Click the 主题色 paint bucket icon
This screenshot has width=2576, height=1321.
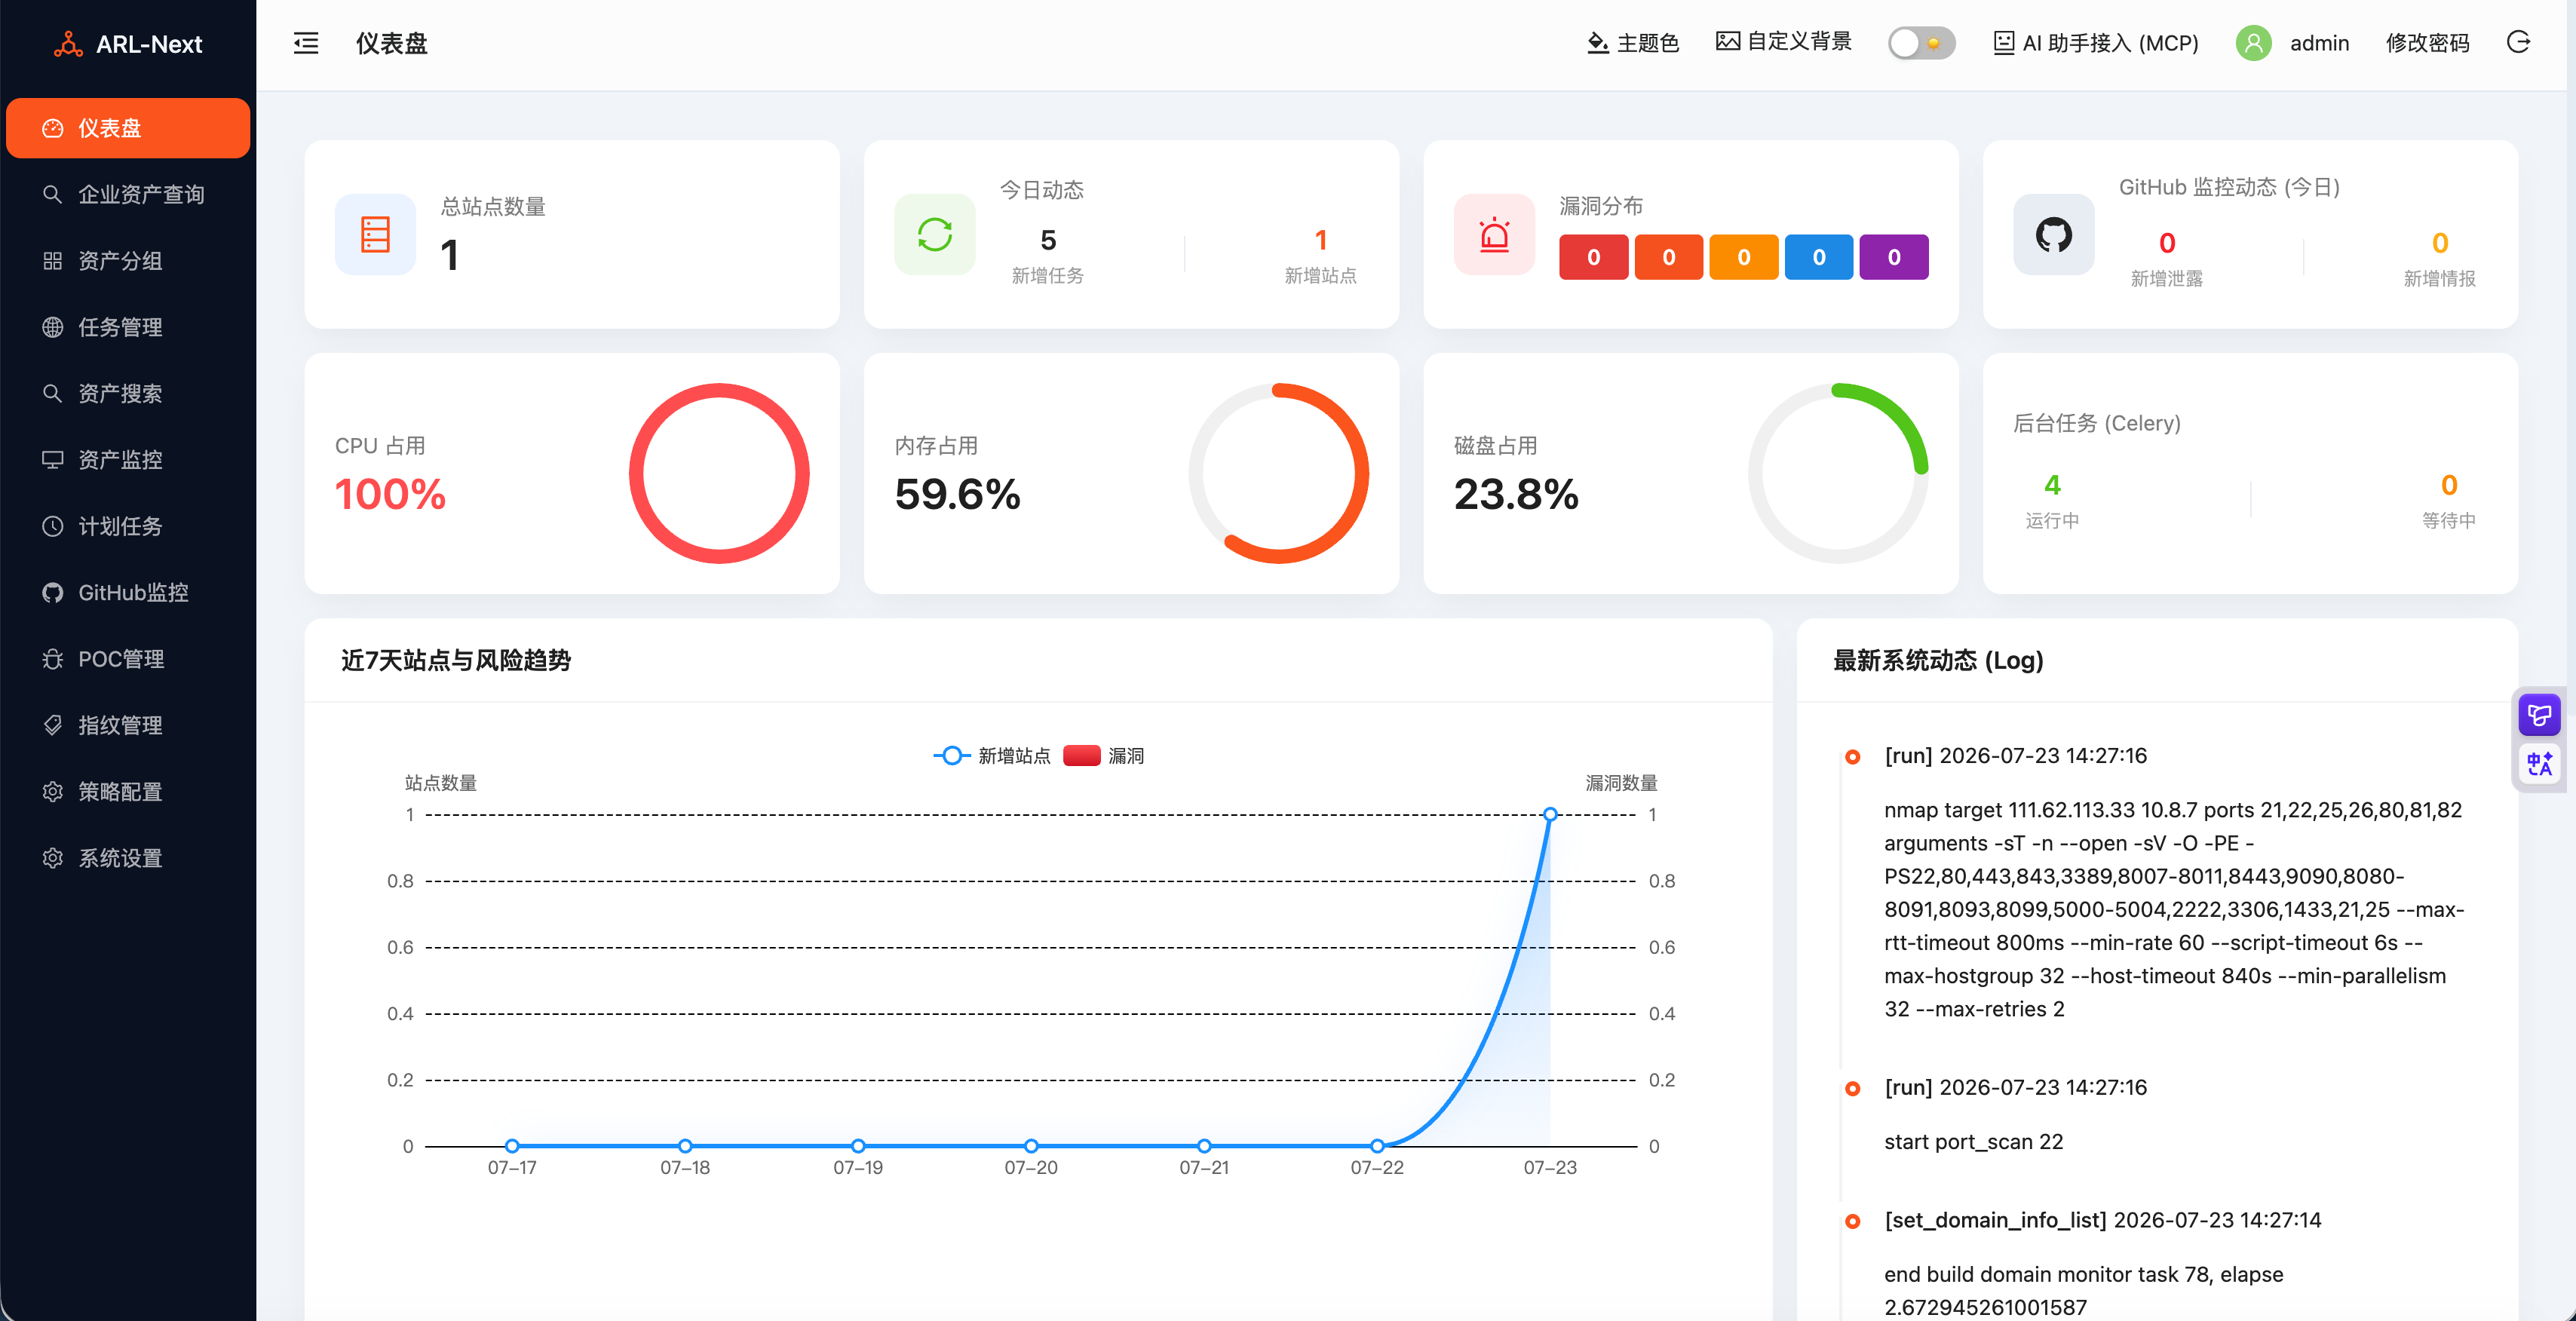point(1597,43)
